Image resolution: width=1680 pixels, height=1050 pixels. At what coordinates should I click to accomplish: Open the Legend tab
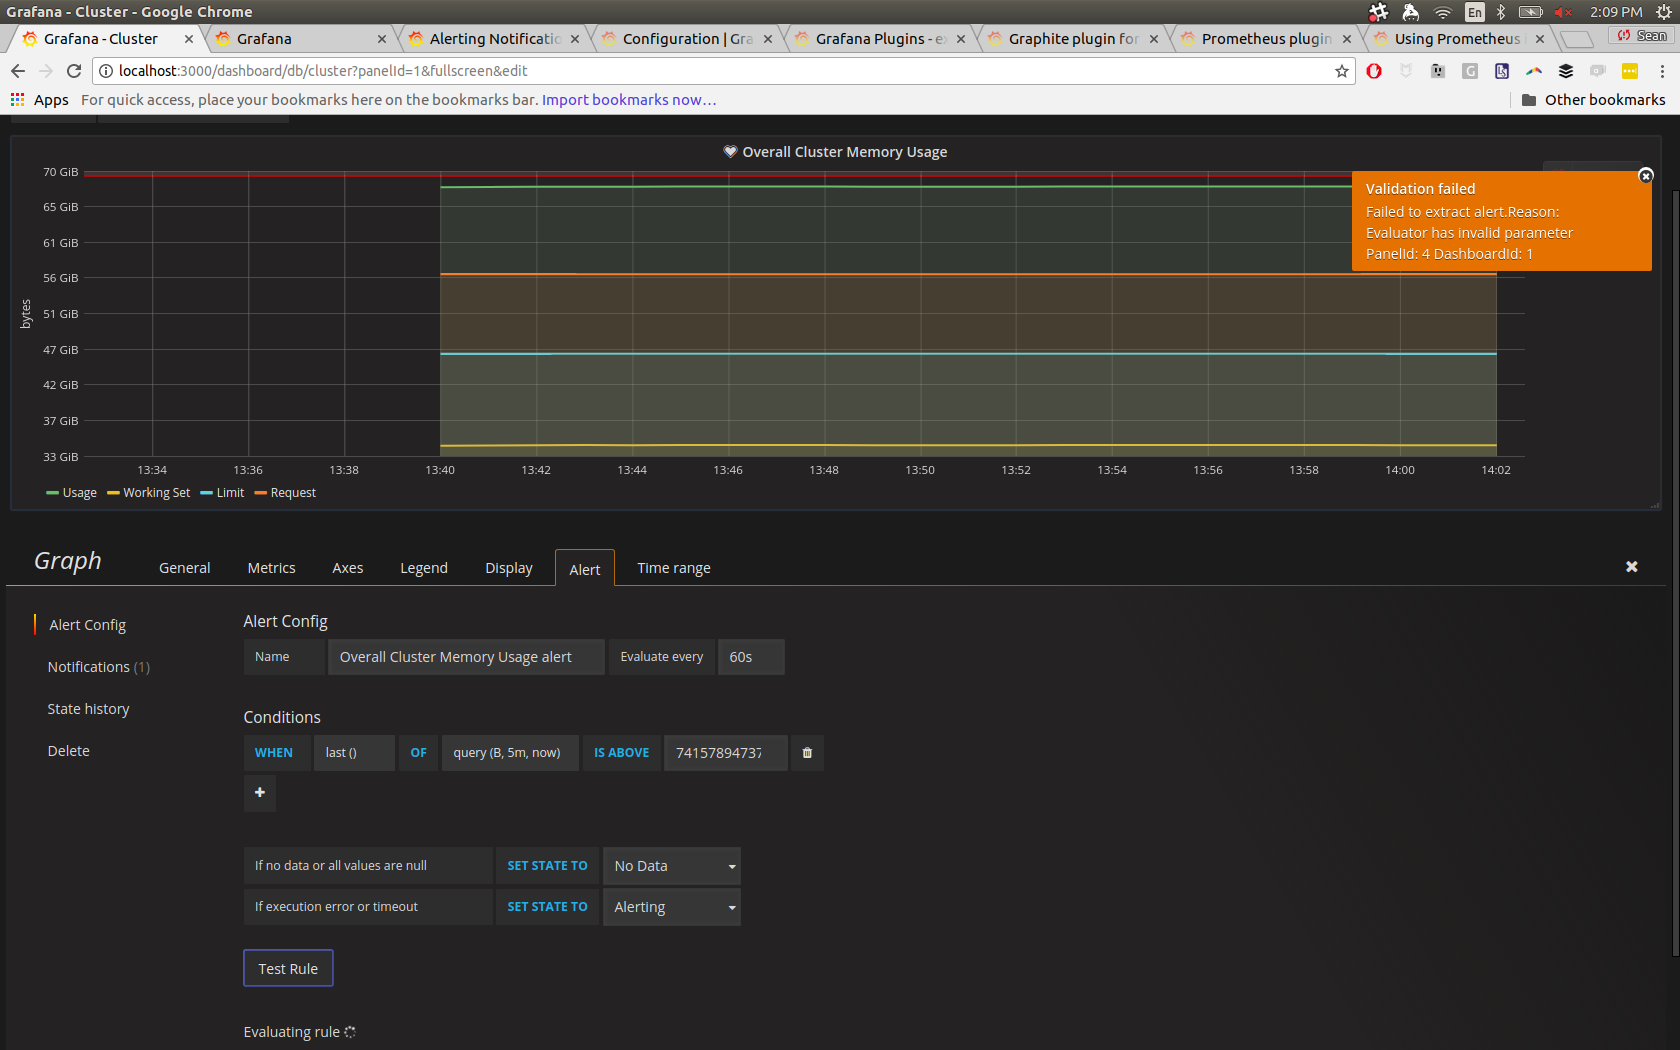click(424, 568)
